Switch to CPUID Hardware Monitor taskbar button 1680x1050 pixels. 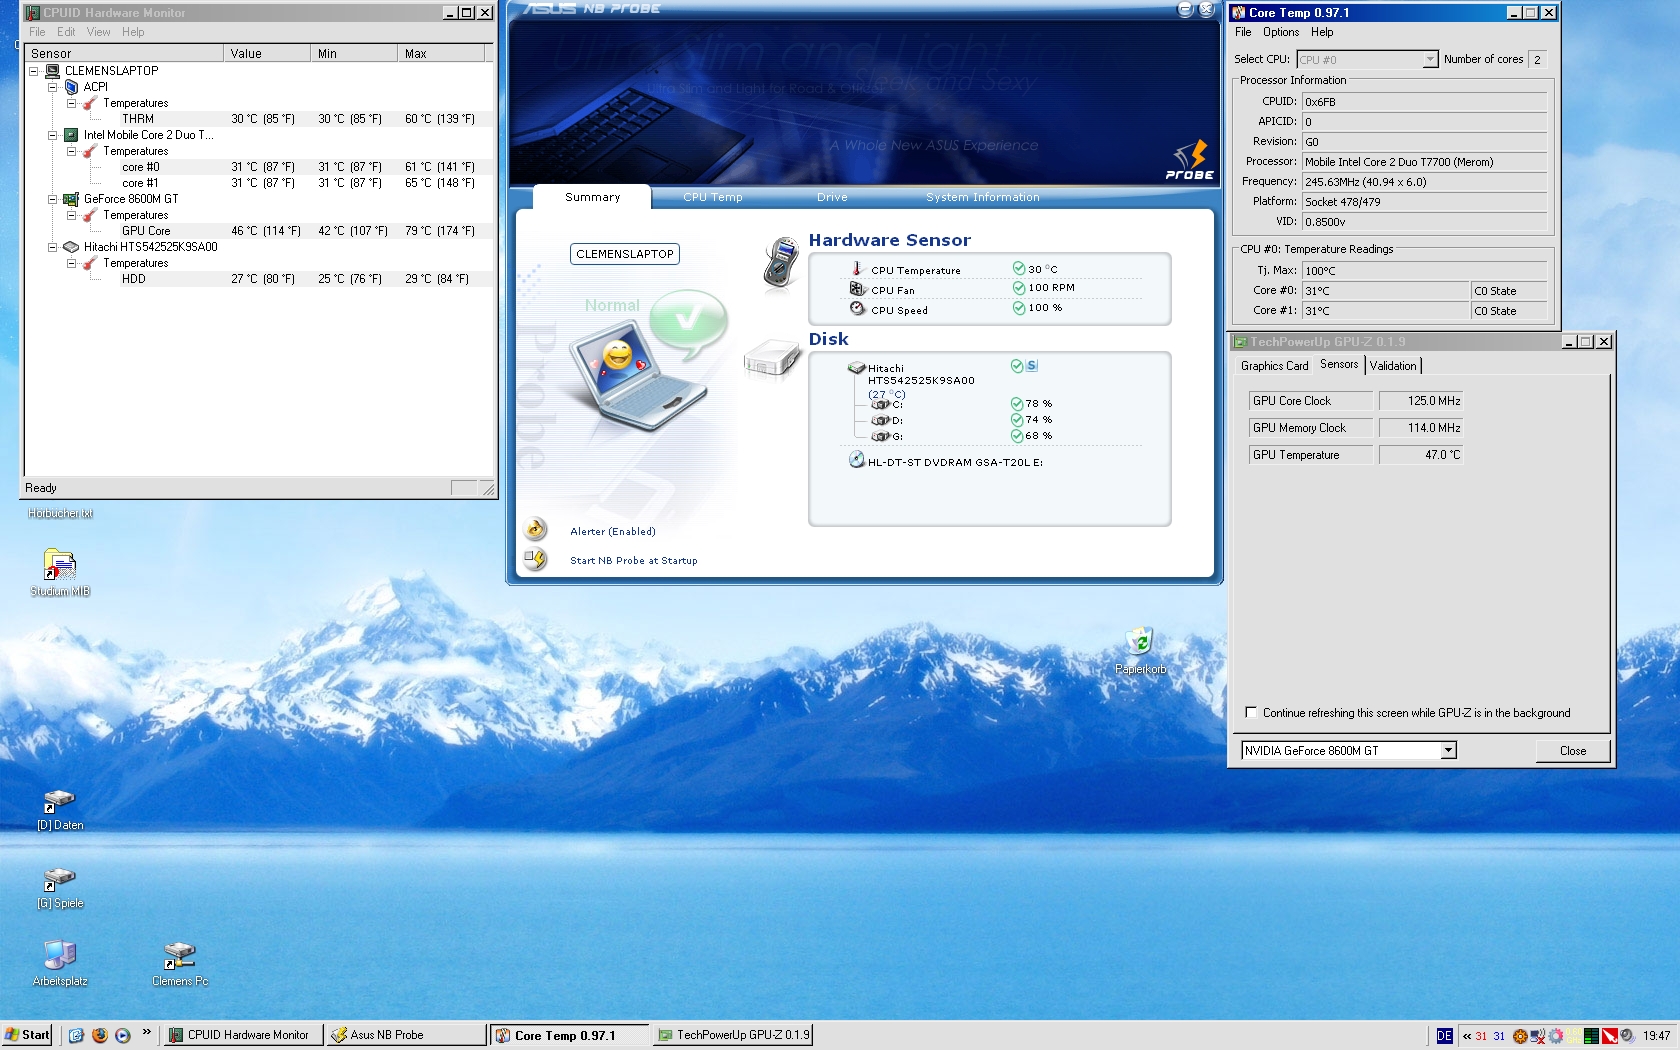tap(241, 1035)
